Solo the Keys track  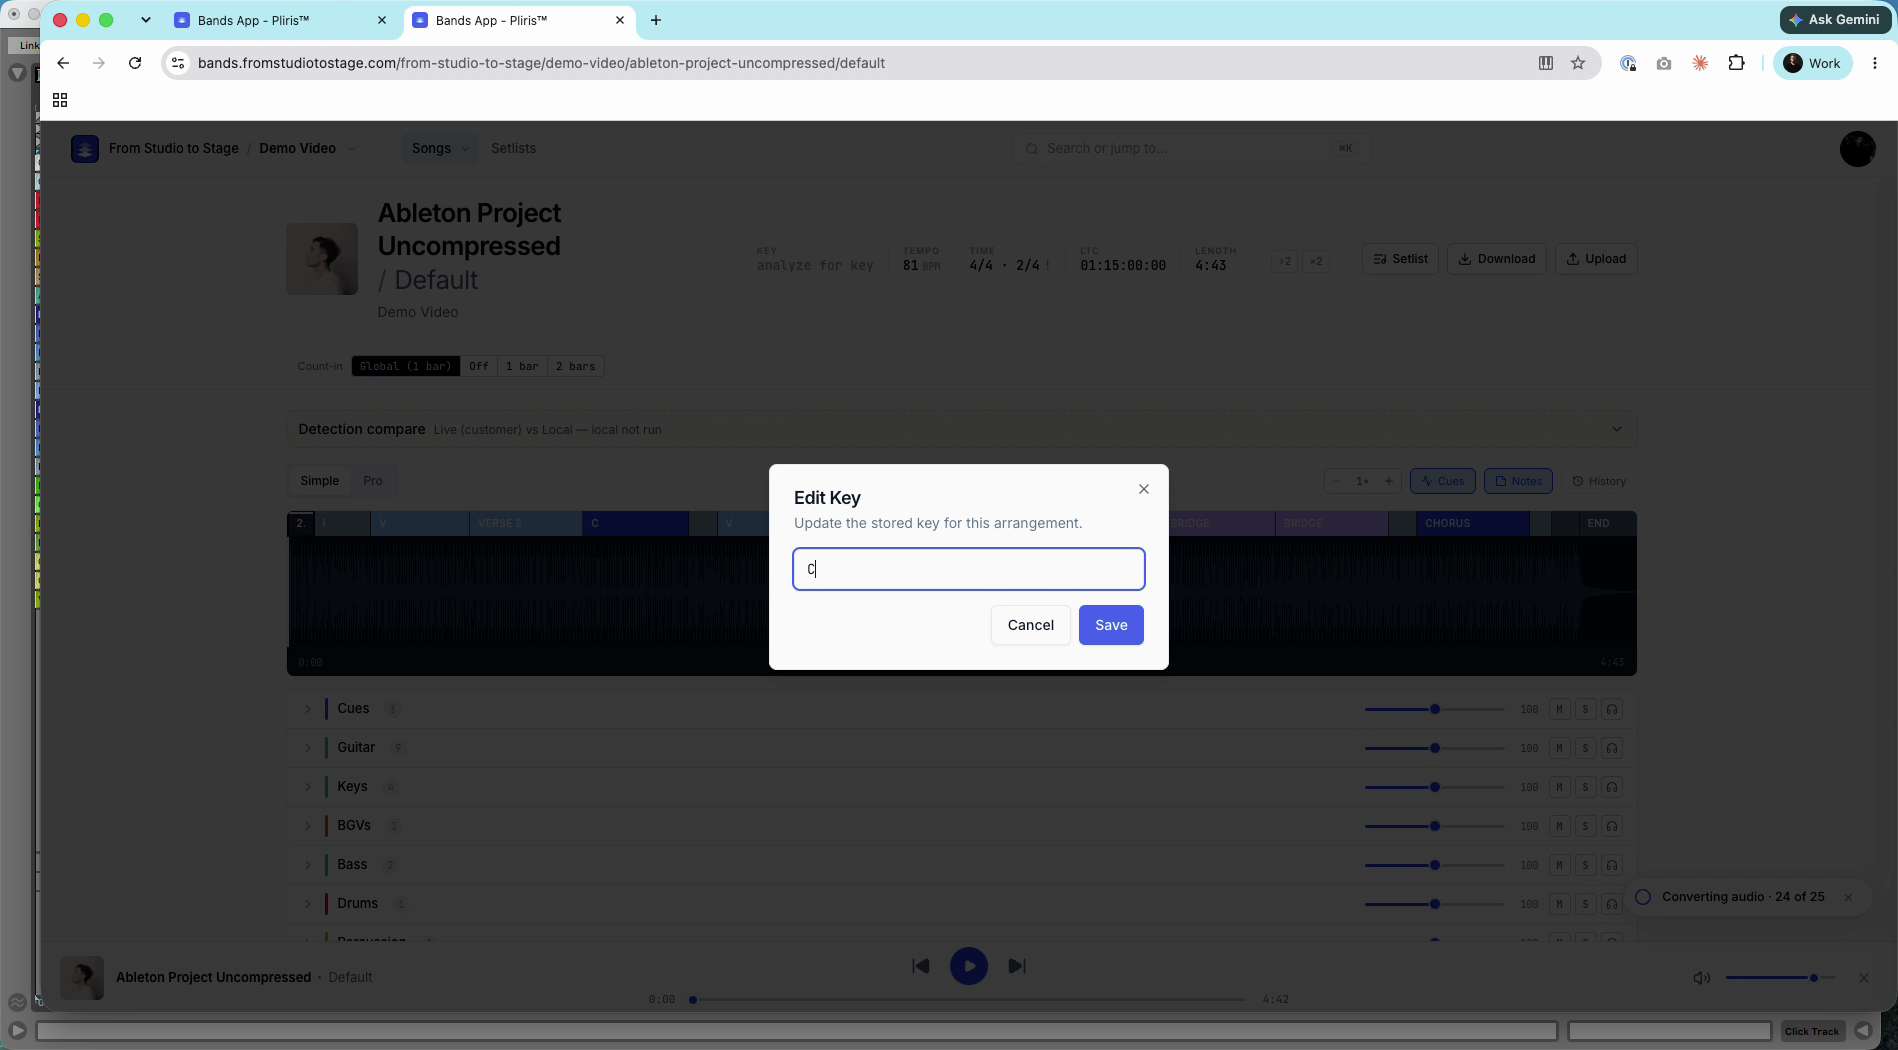coord(1585,787)
